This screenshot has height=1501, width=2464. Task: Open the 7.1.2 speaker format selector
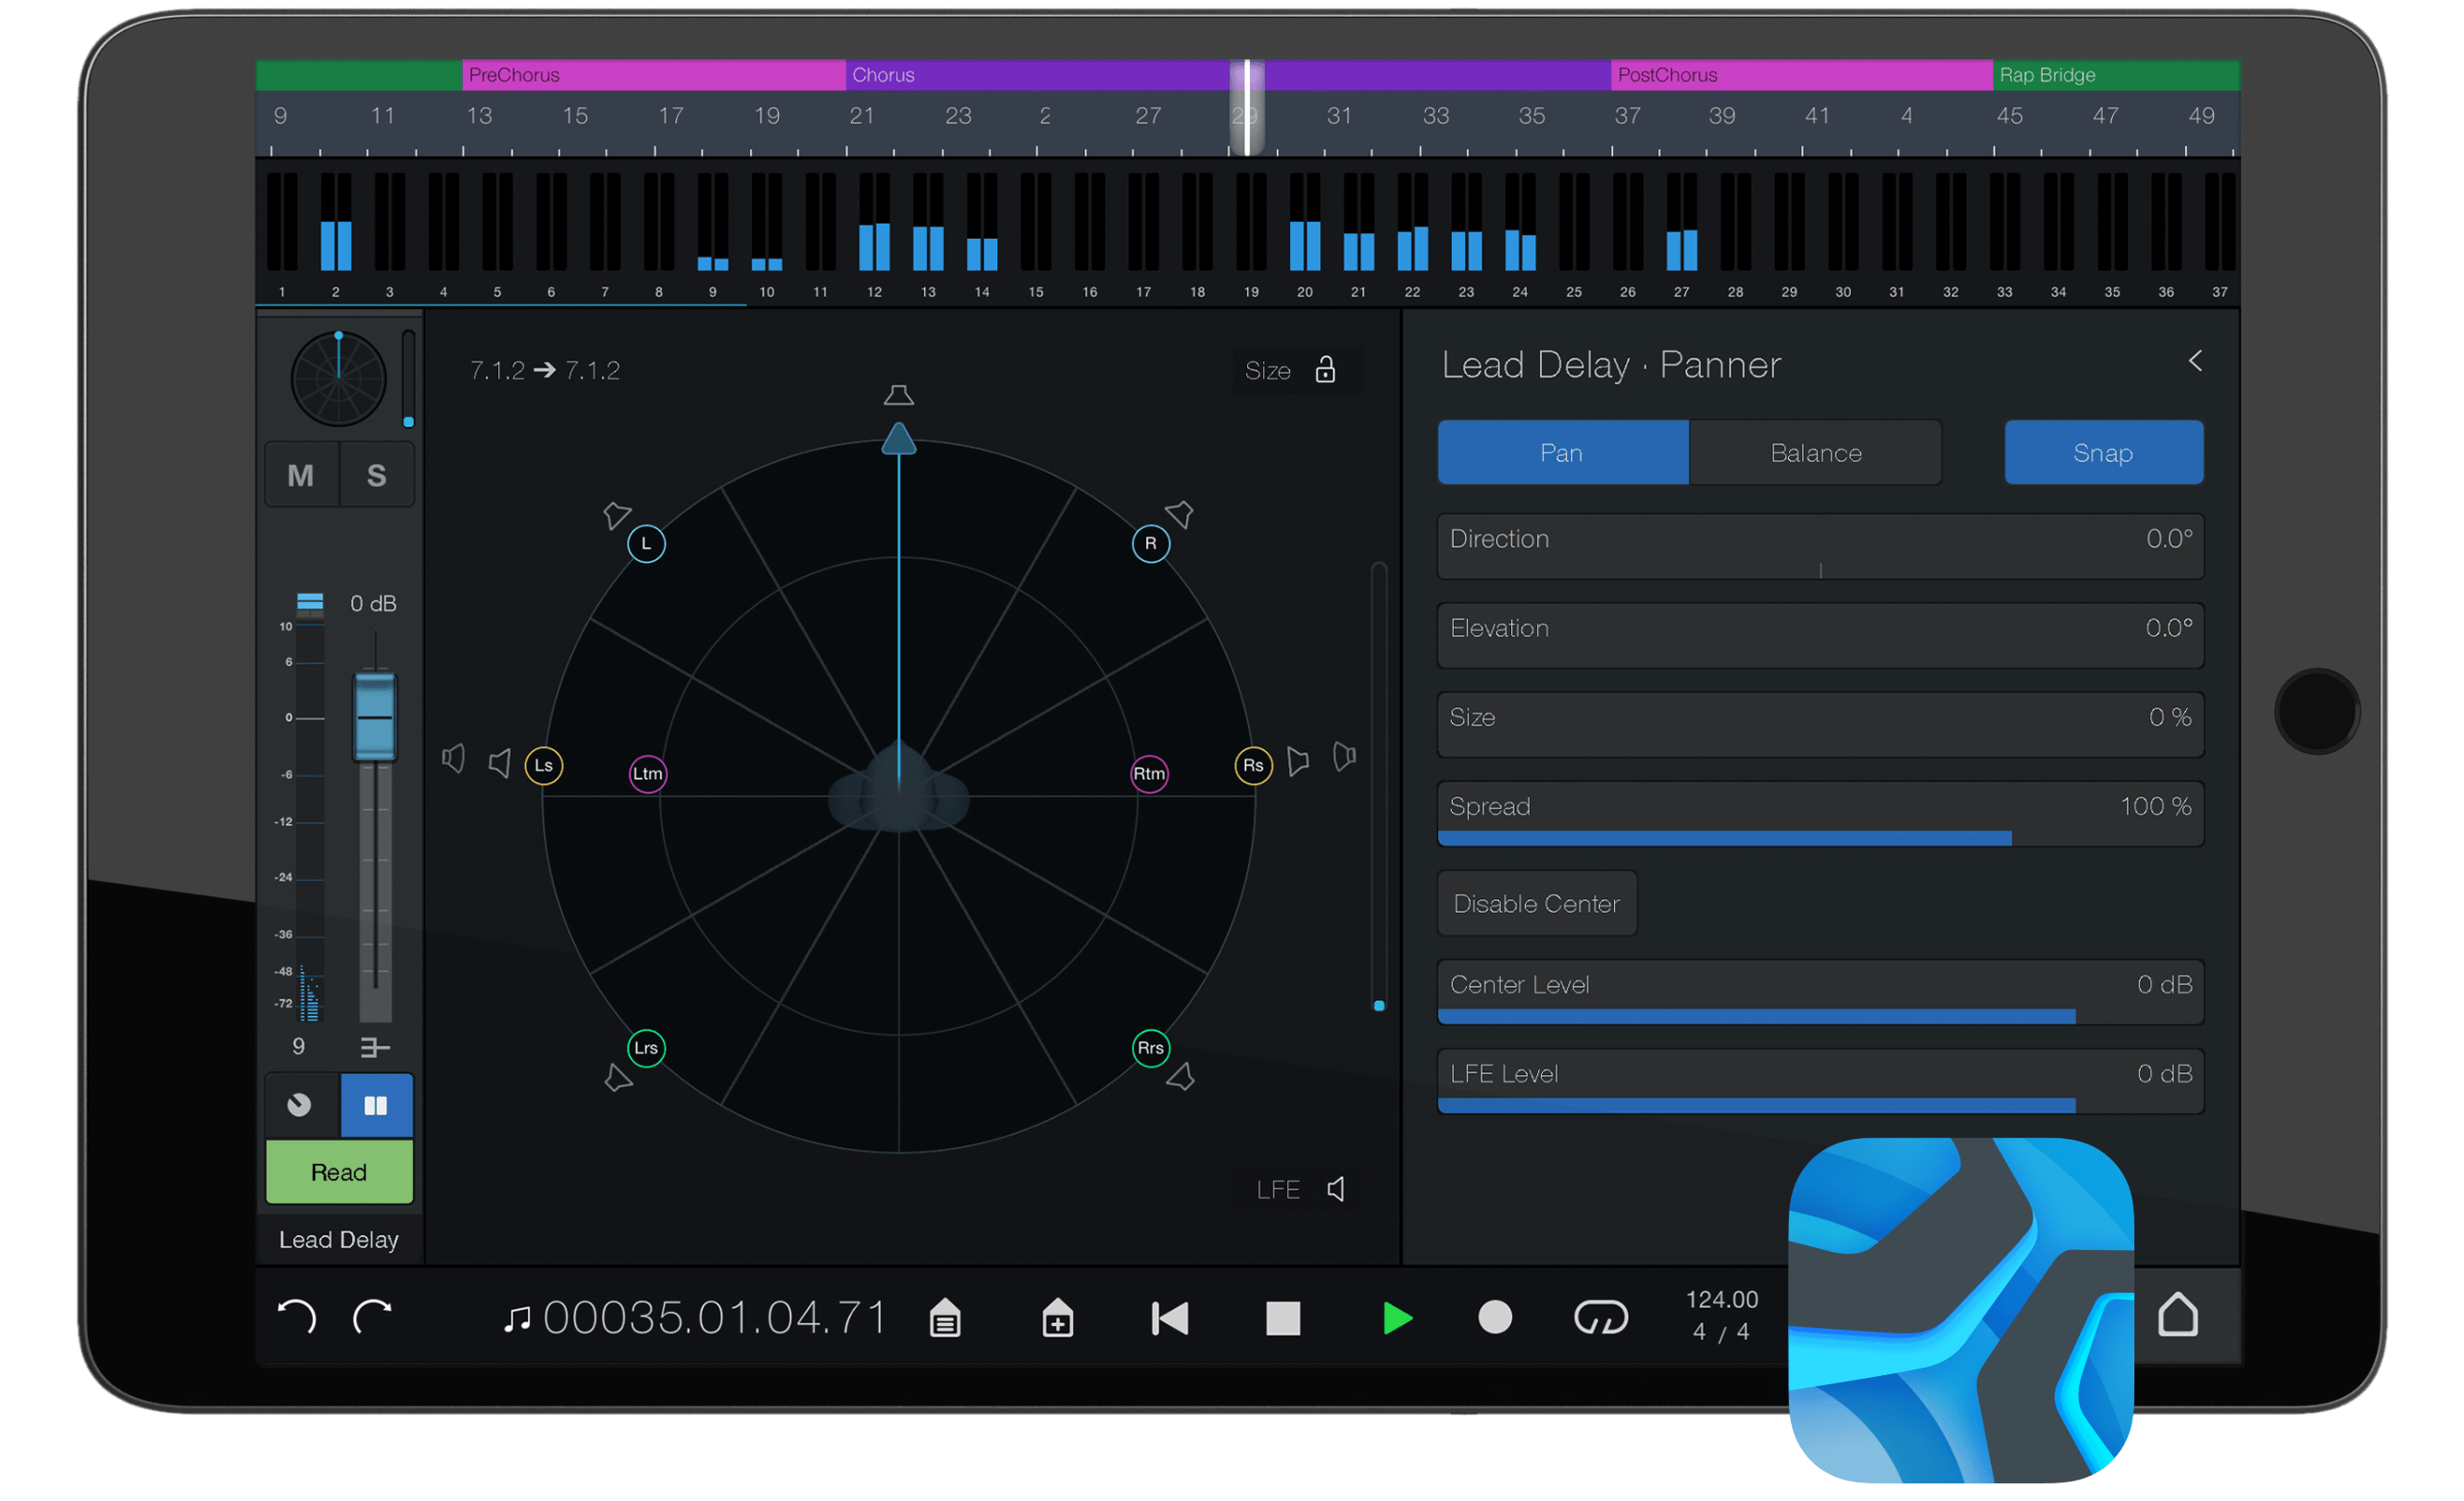(545, 370)
